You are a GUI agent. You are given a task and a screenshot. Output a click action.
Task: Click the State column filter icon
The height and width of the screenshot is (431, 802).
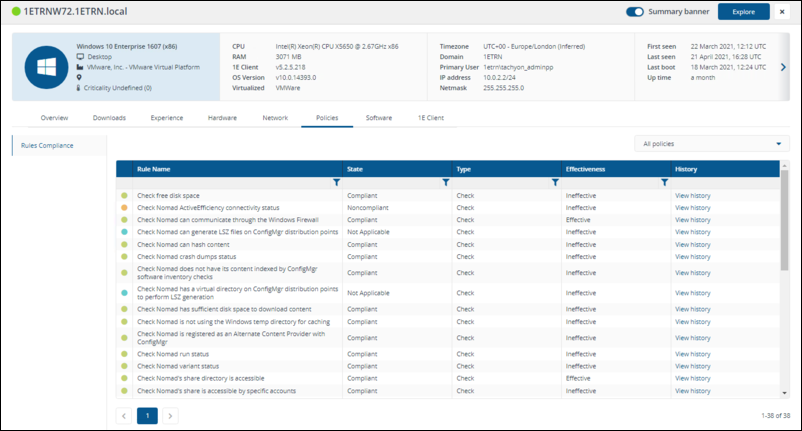click(445, 183)
